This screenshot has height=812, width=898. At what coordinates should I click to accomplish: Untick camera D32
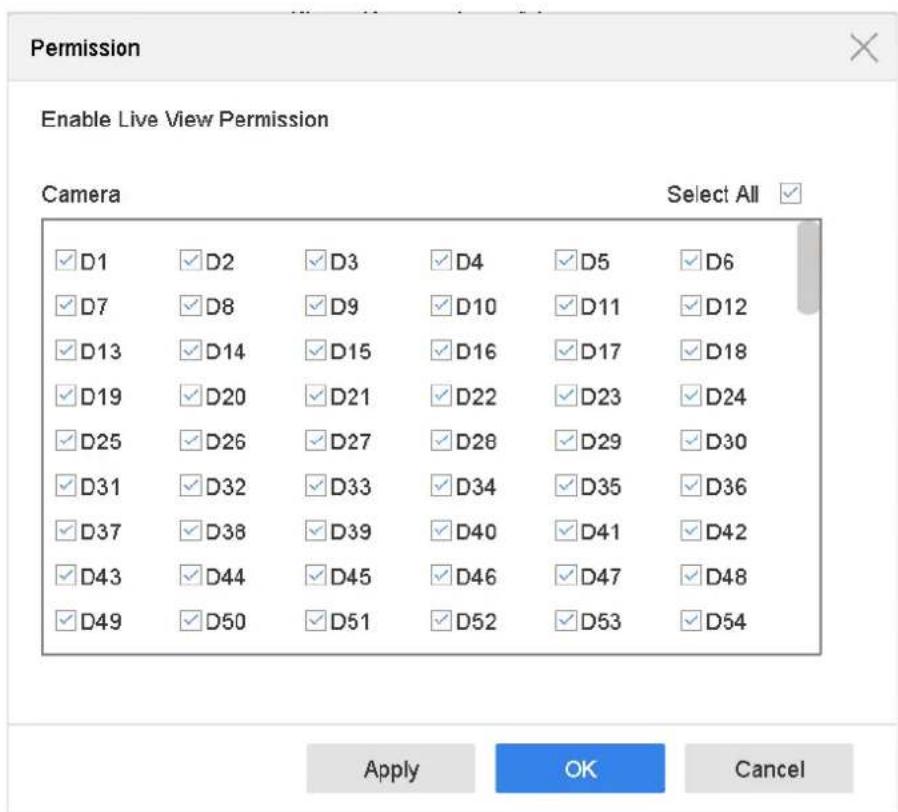point(190,486)
